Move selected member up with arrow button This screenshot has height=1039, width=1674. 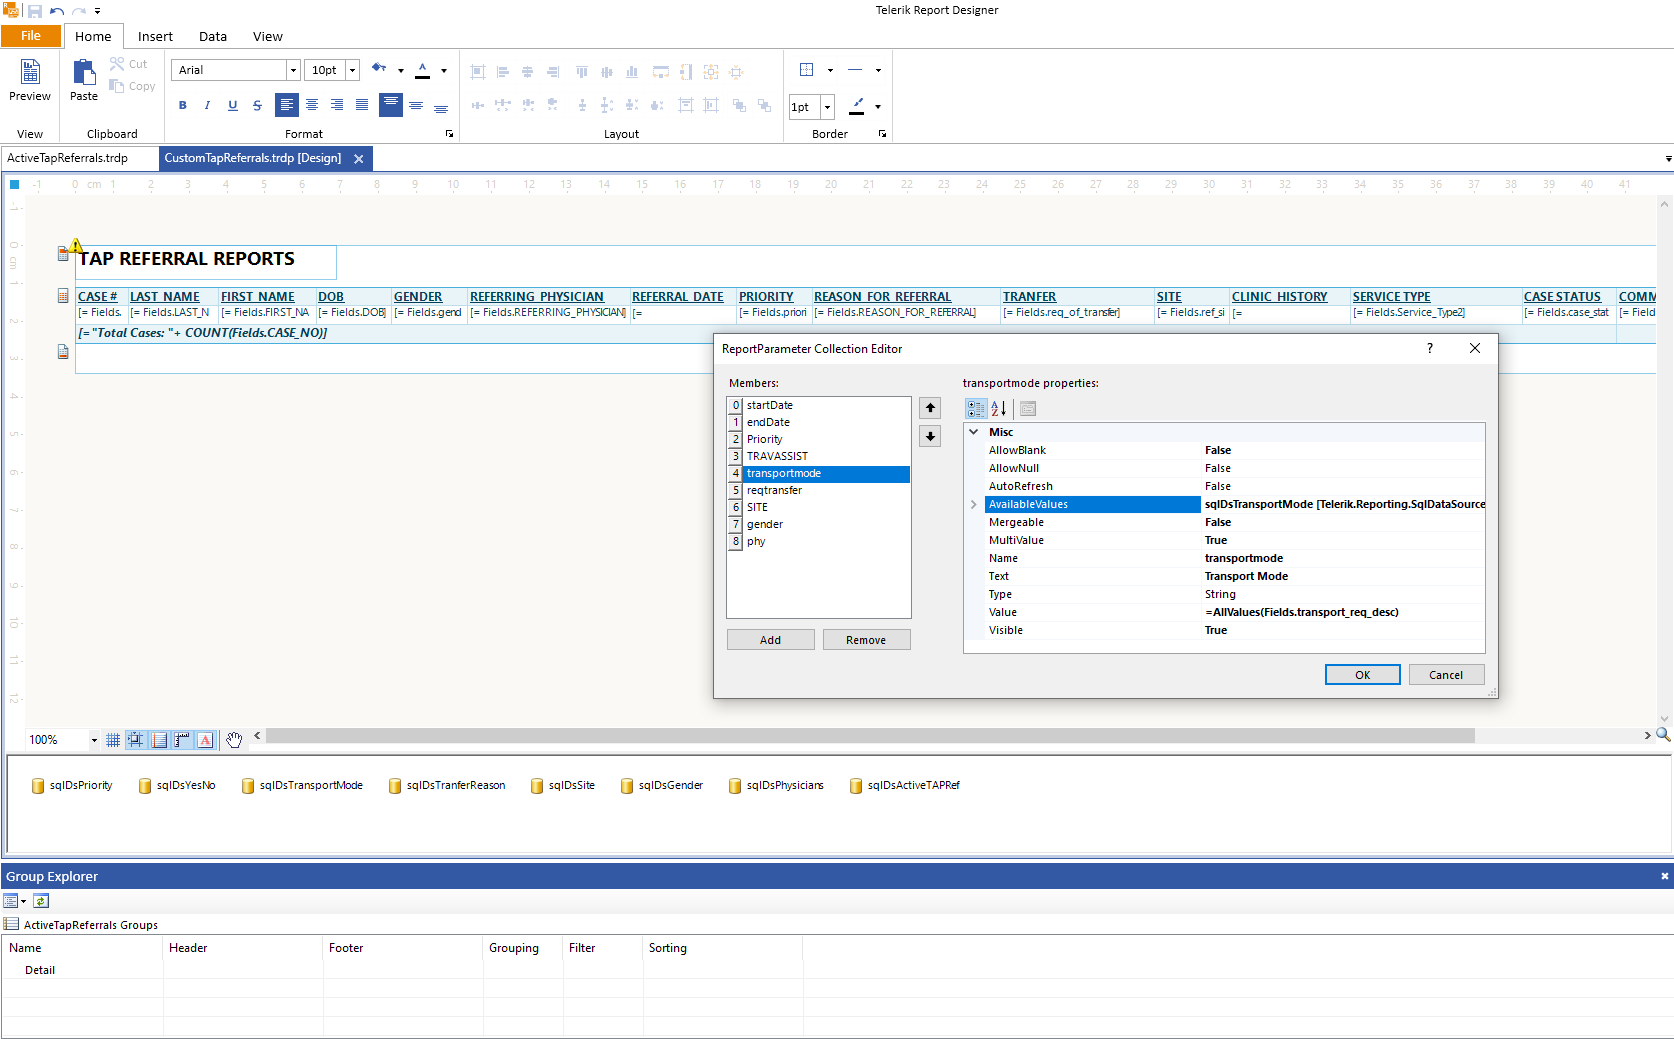(930, 408)
